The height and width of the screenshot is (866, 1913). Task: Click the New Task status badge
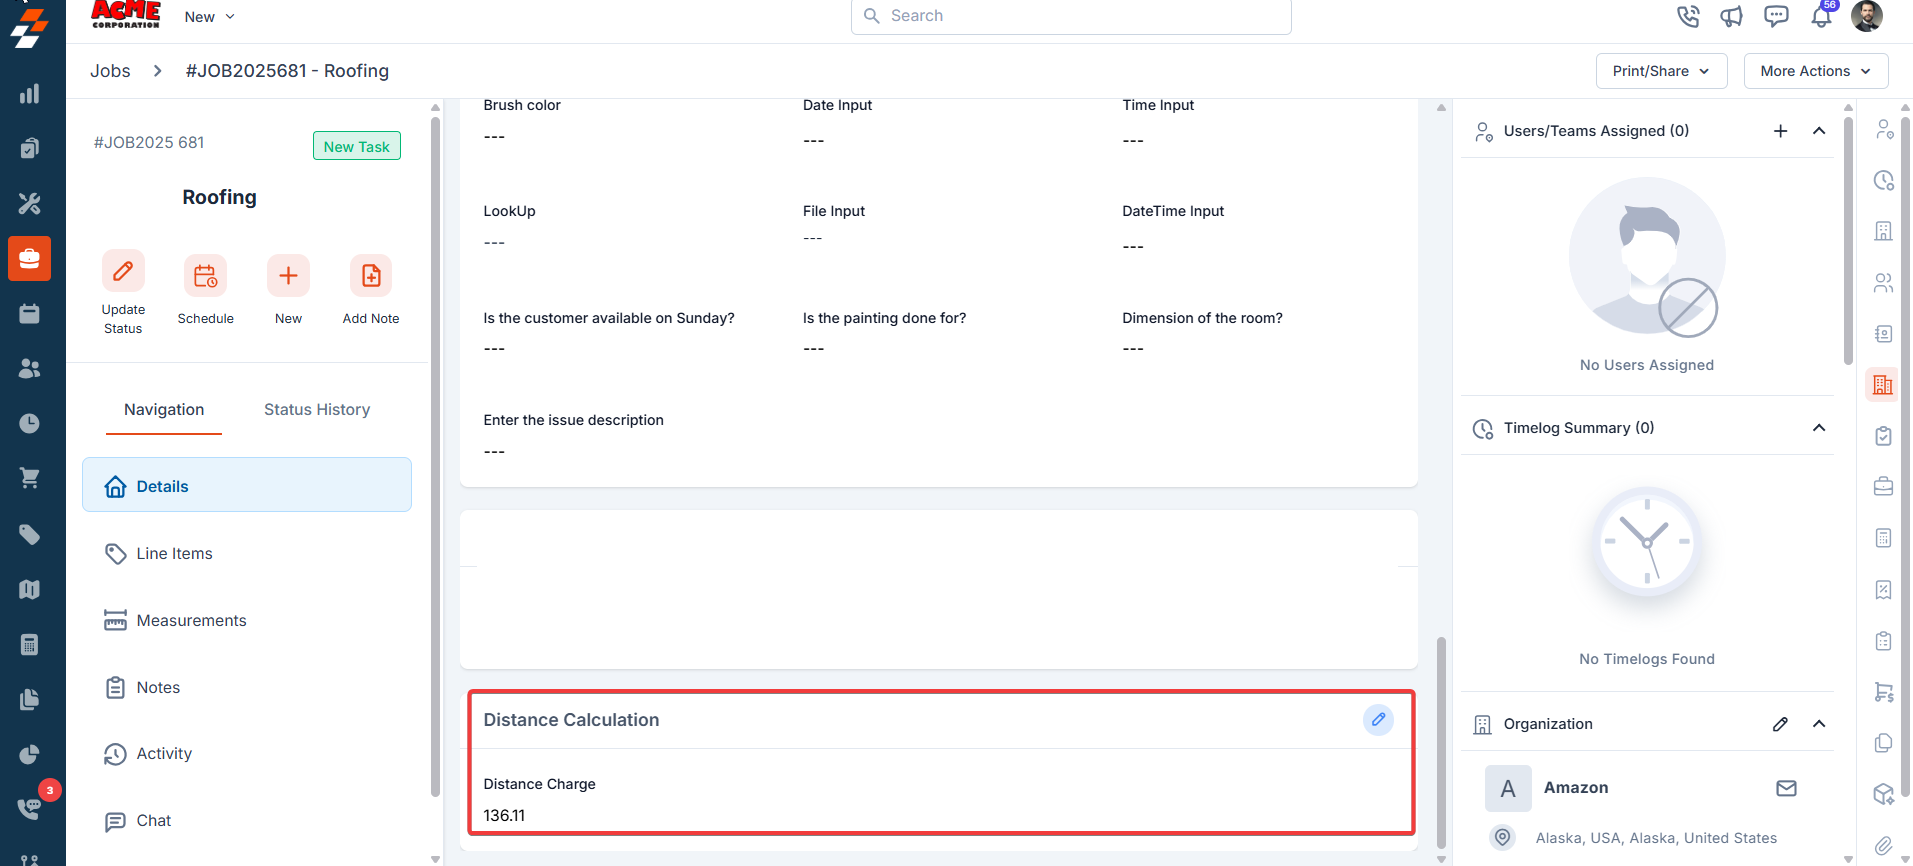357,146
